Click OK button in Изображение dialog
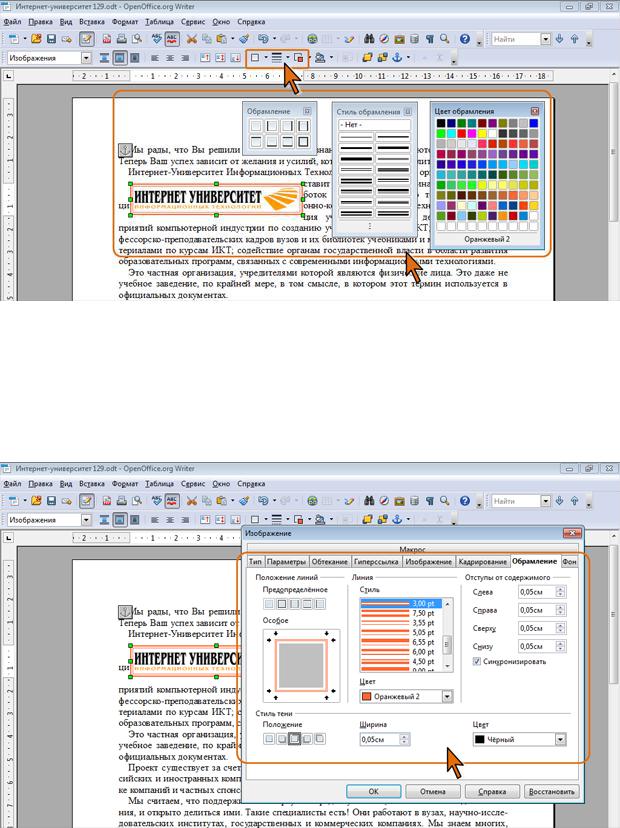 [x=373, y=791]
